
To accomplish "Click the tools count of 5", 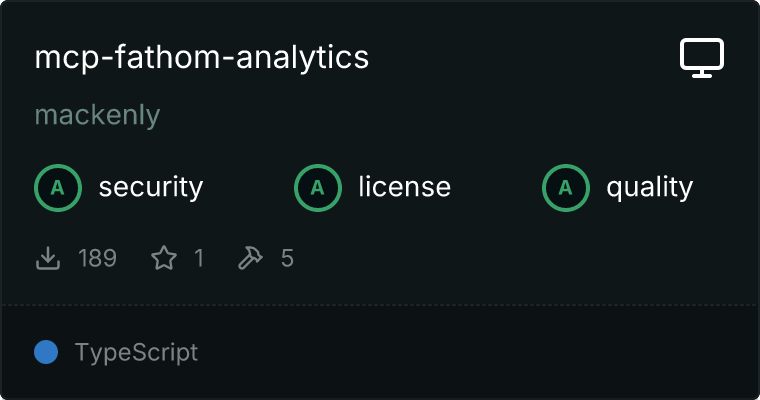I will 287,259.
